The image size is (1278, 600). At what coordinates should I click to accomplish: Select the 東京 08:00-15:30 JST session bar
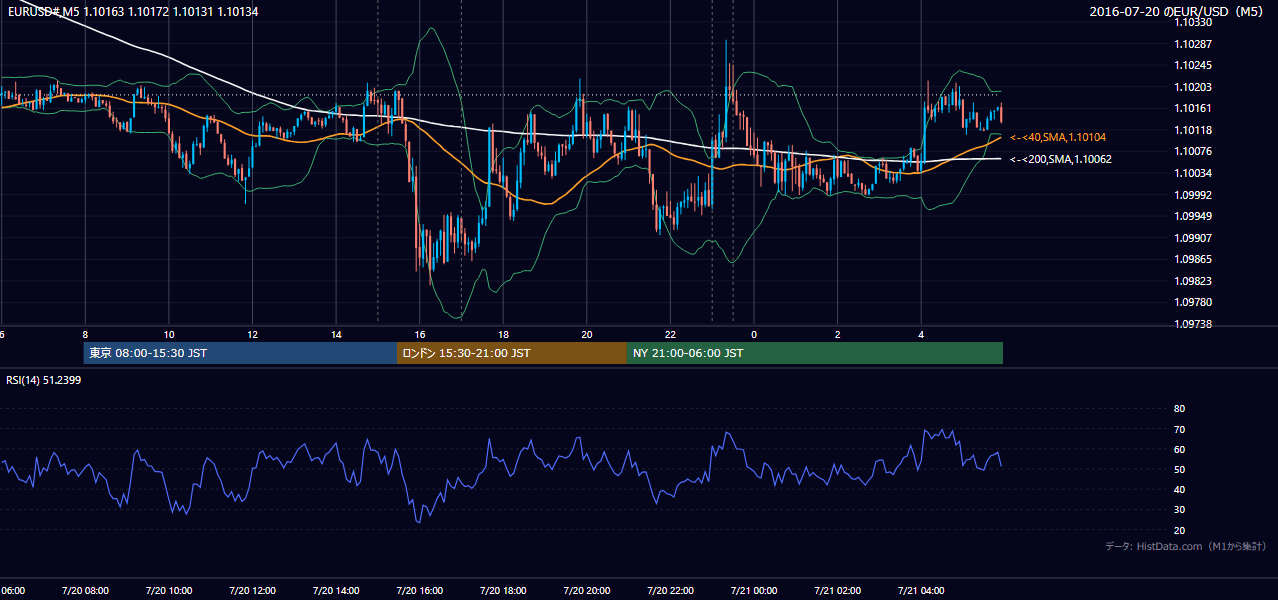(x=240, y=353)
